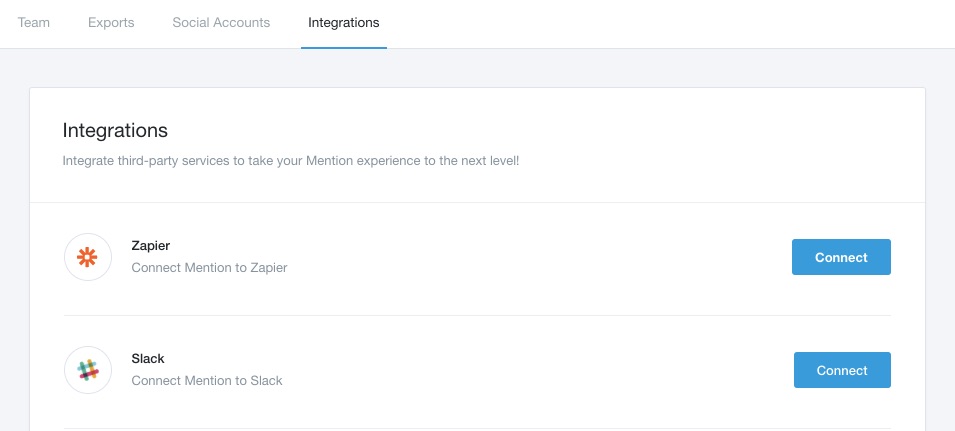
Task: Click the large Integrations panel heading
Action: point(115,130)
